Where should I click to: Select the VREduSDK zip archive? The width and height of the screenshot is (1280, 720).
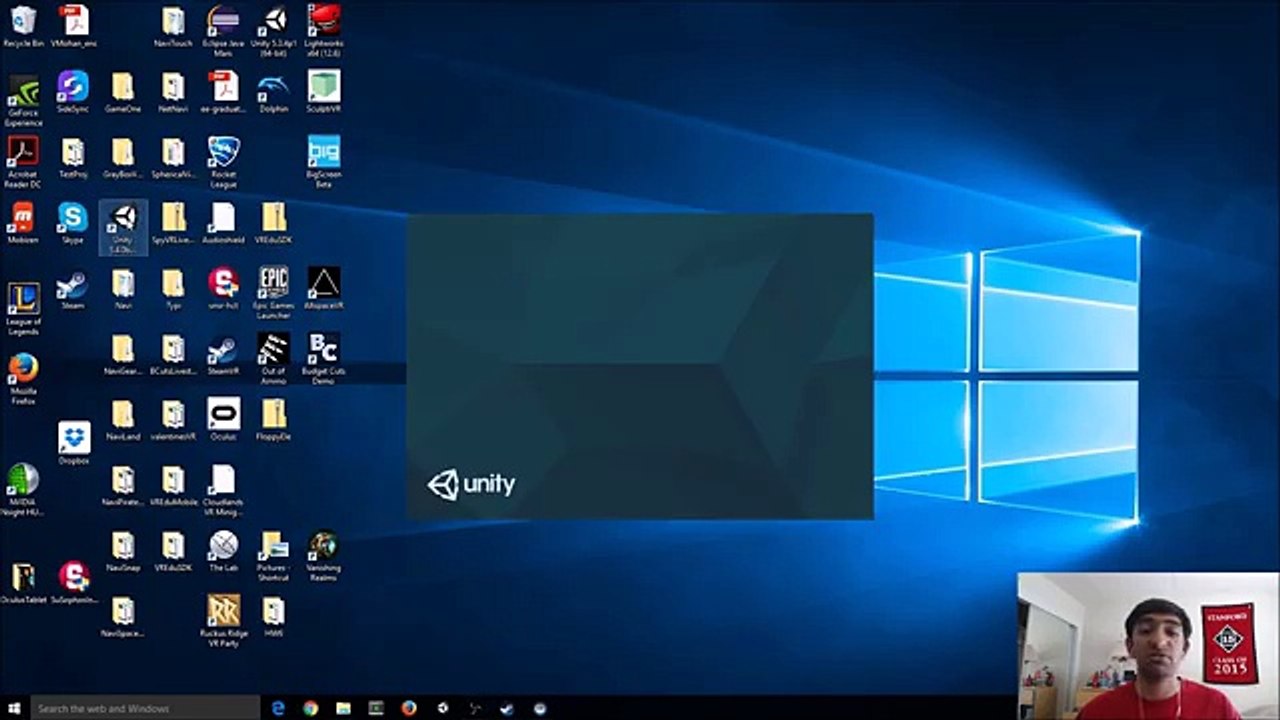point(273,223)
